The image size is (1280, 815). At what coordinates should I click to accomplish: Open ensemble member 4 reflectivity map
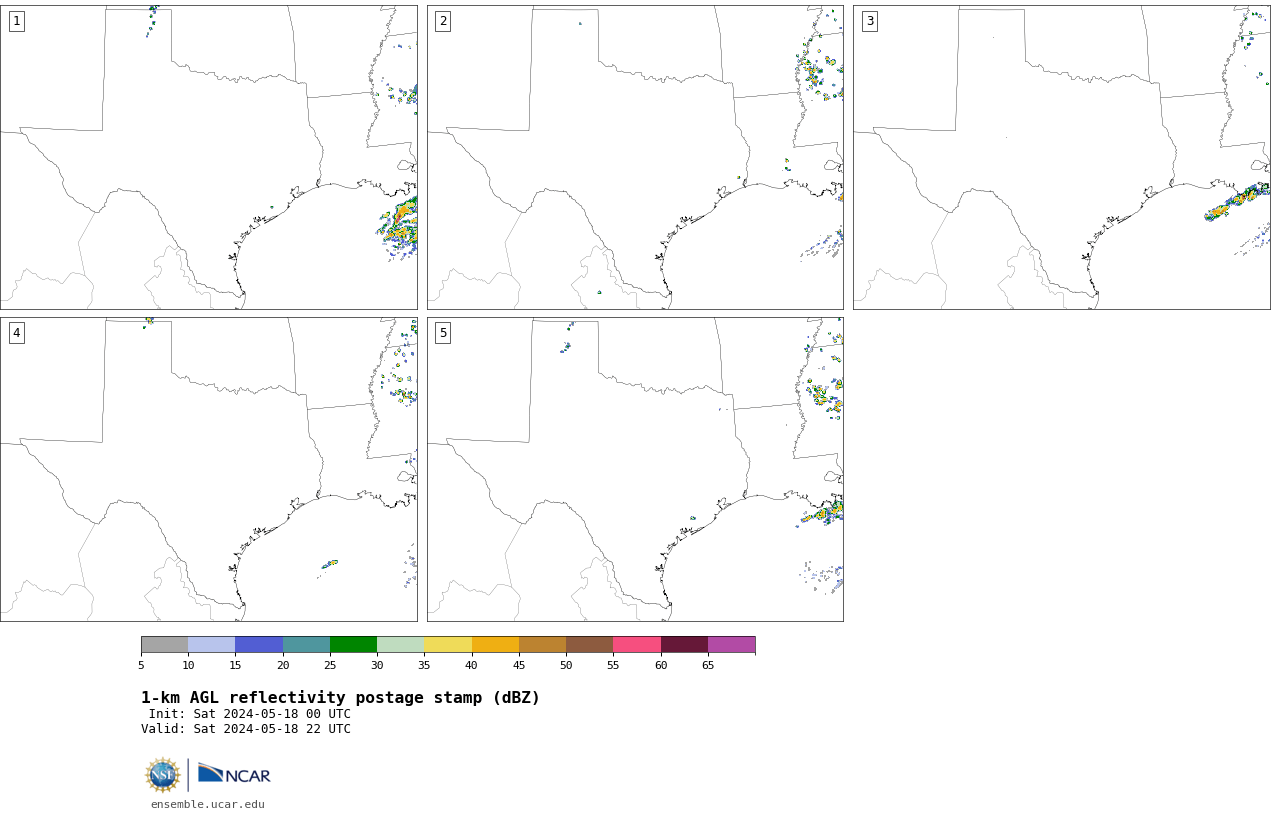209,470
